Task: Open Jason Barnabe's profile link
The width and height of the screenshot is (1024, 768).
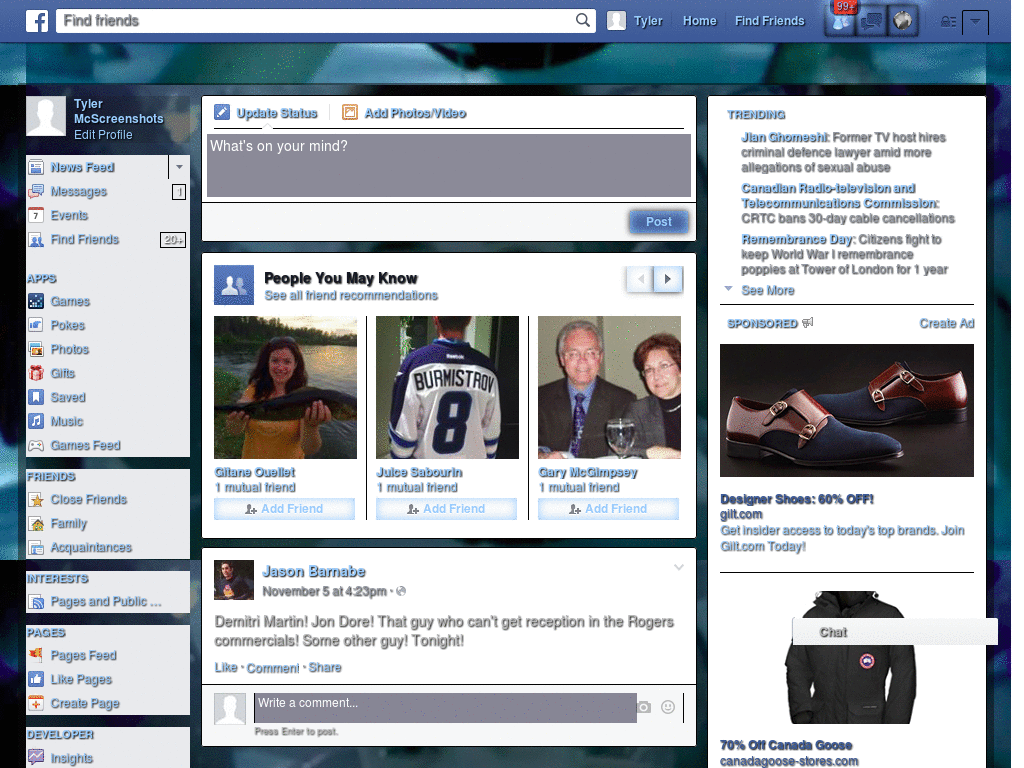Action: click(x=313, y=571)
